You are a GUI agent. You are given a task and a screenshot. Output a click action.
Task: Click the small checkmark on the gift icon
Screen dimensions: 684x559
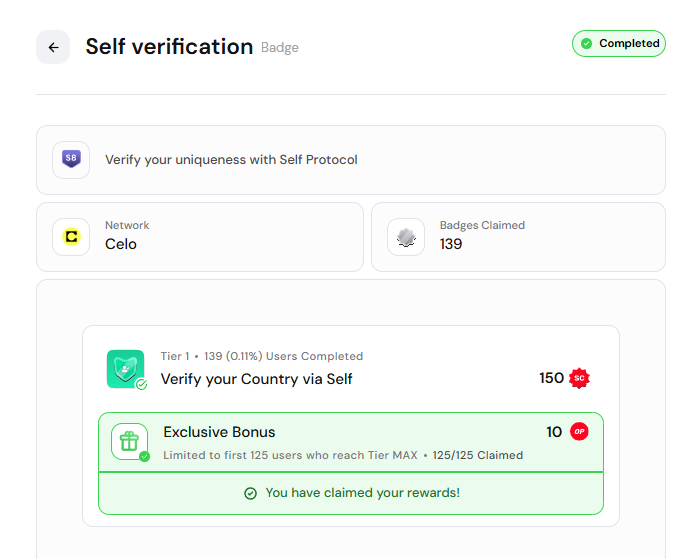click(145, 456)
